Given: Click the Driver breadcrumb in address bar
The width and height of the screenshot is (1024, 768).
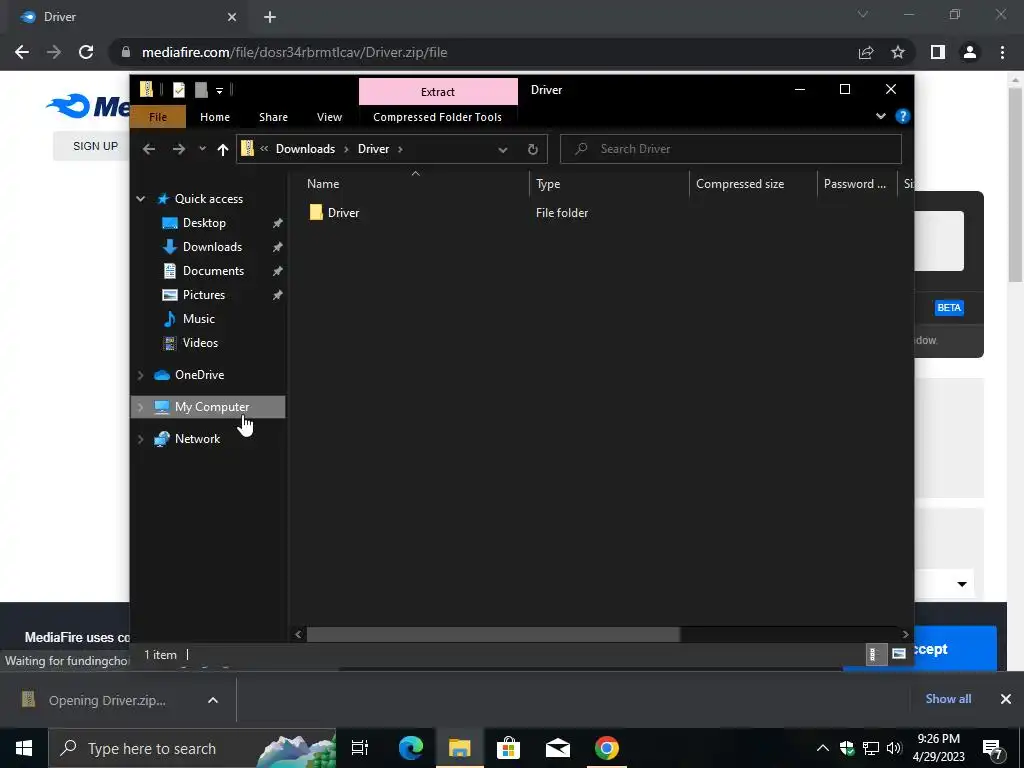Looking at the screenshot, I should tap(374, 149).
